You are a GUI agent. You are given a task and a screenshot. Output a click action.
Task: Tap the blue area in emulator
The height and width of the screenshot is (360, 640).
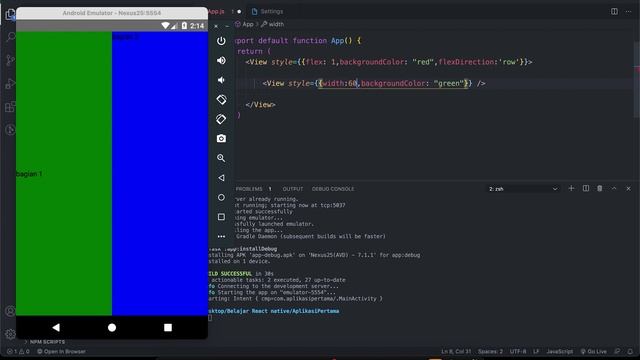click(160, 173)
